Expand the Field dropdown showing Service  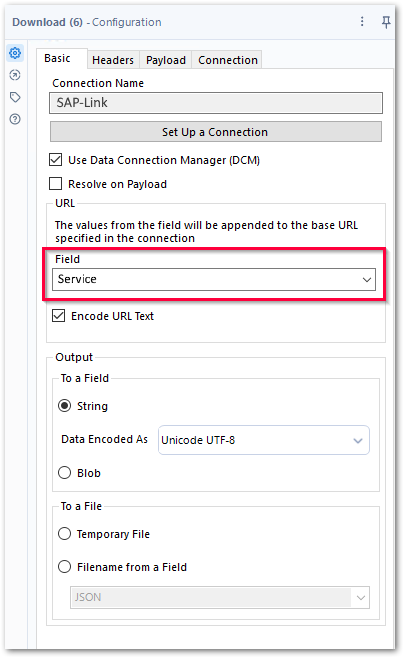click(214, 279)
